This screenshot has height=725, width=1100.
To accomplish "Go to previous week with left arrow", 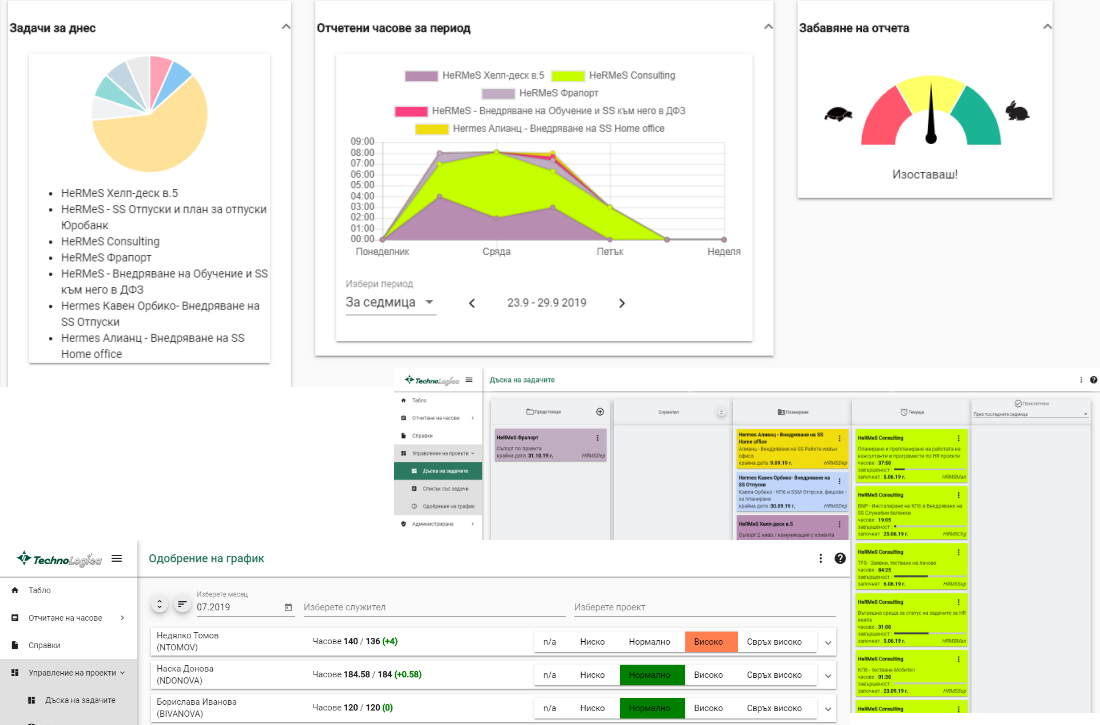I will pyautogui.click(x=472, y=303).
